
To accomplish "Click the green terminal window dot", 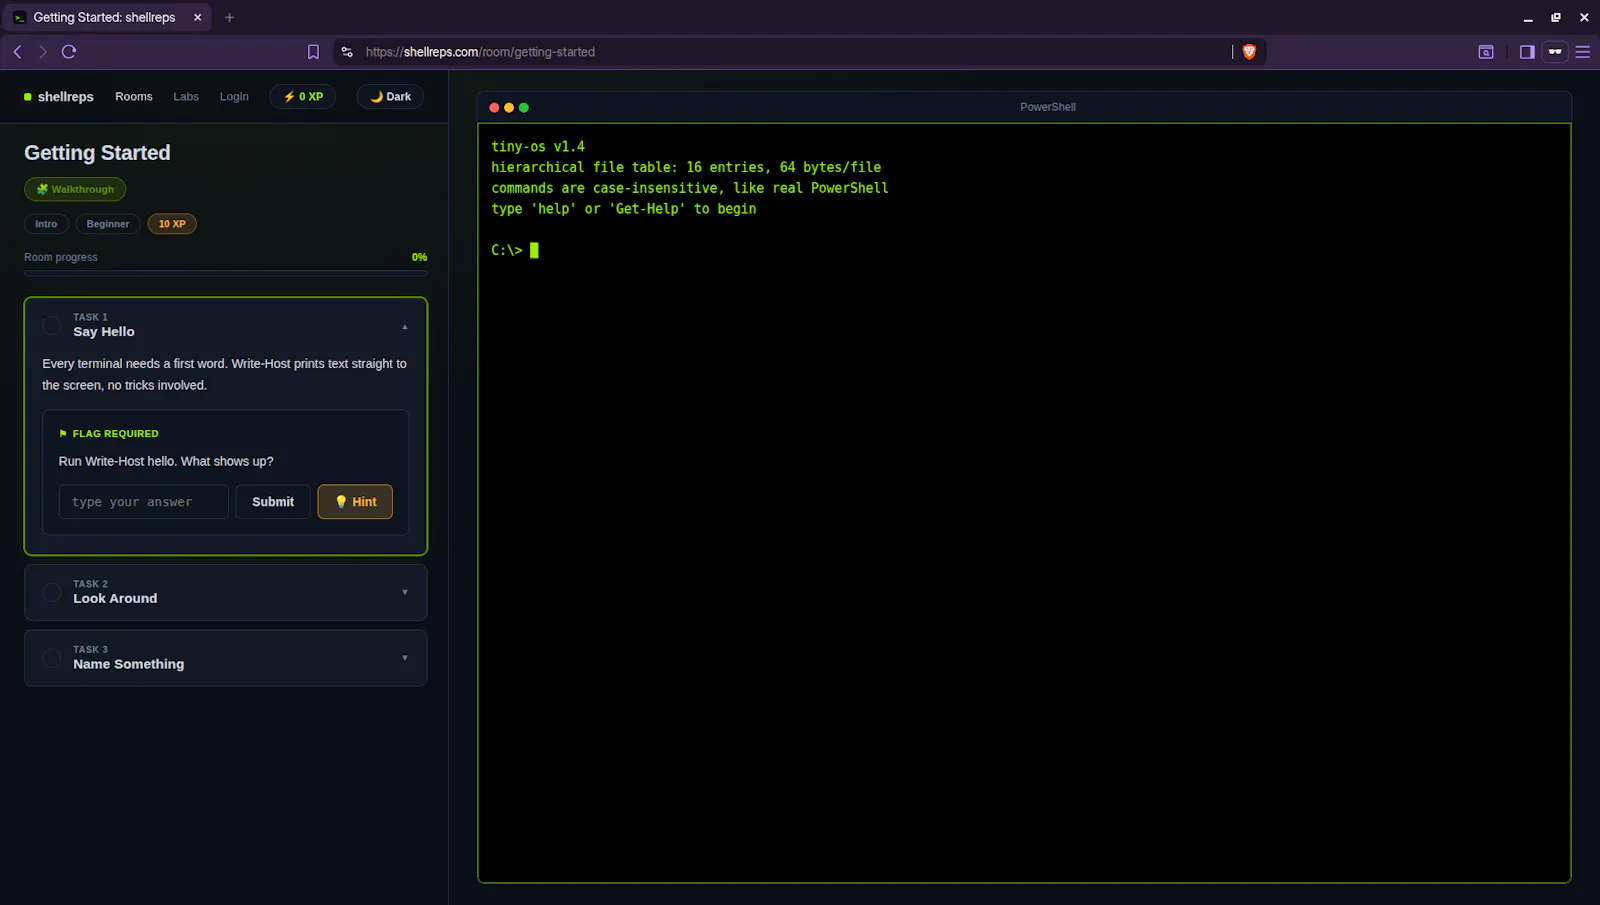I will (x=523, y=107).
